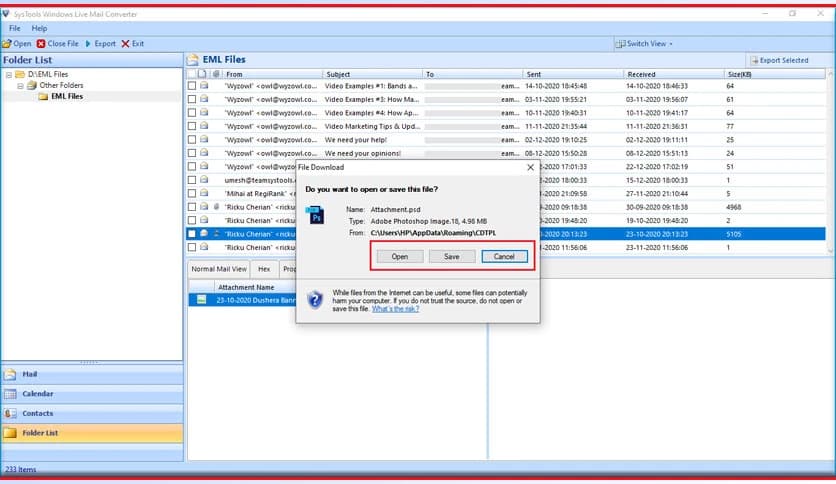The image size is (836, 484).
Task: Click envelope icon of 14-10-2020 Wyzowl email
Action: coord(204,85)
